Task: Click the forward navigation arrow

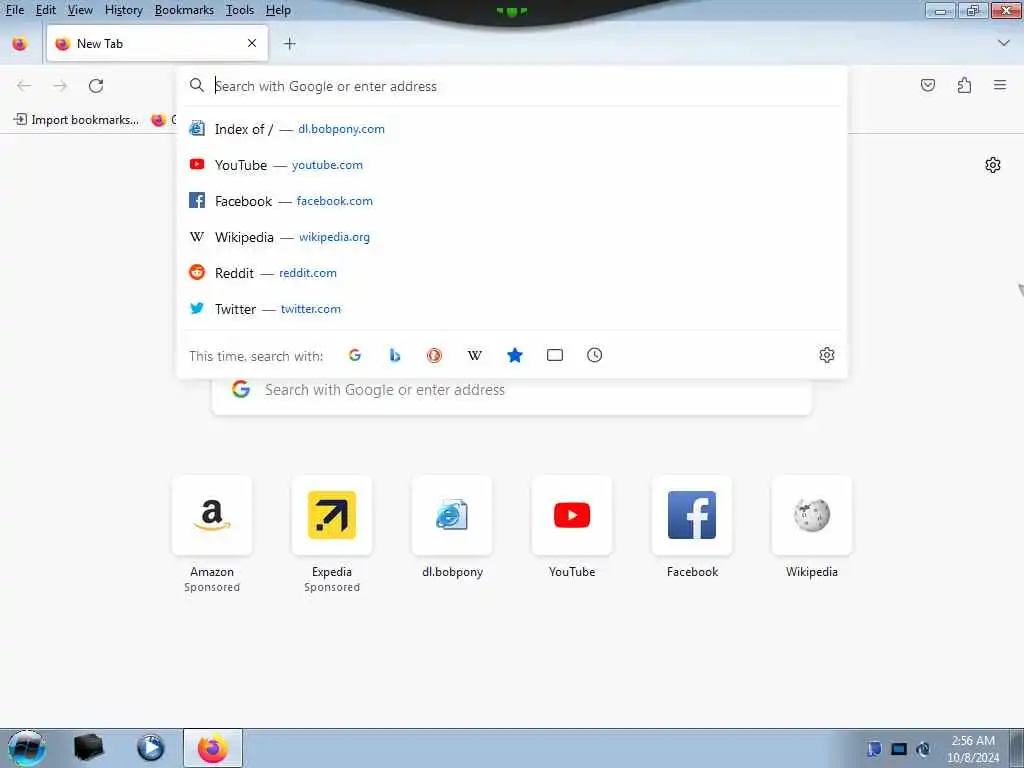Action: 60,86
